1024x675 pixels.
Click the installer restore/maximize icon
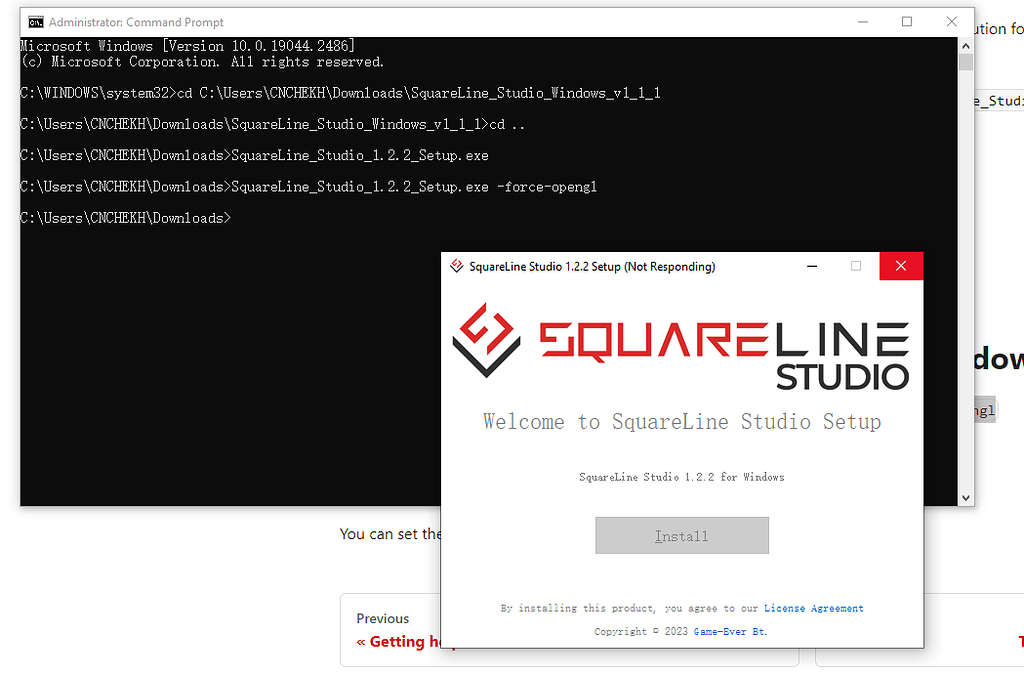[x=856, y=265]
